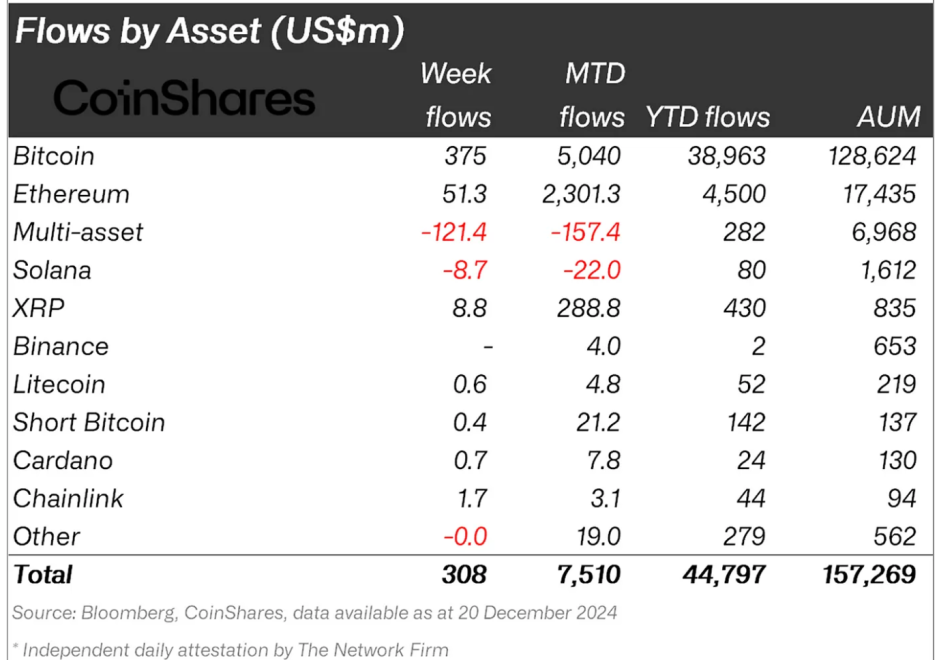
Task: Click the CoinShares logo
Action: coord(184,98)
